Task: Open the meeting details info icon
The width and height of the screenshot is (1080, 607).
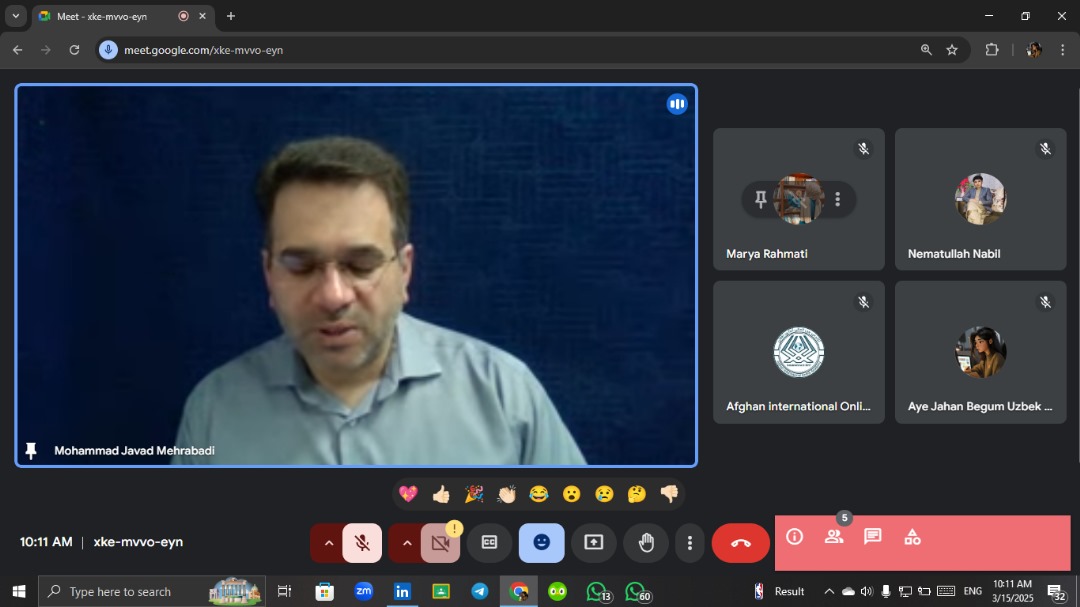Action: [795, 537]
